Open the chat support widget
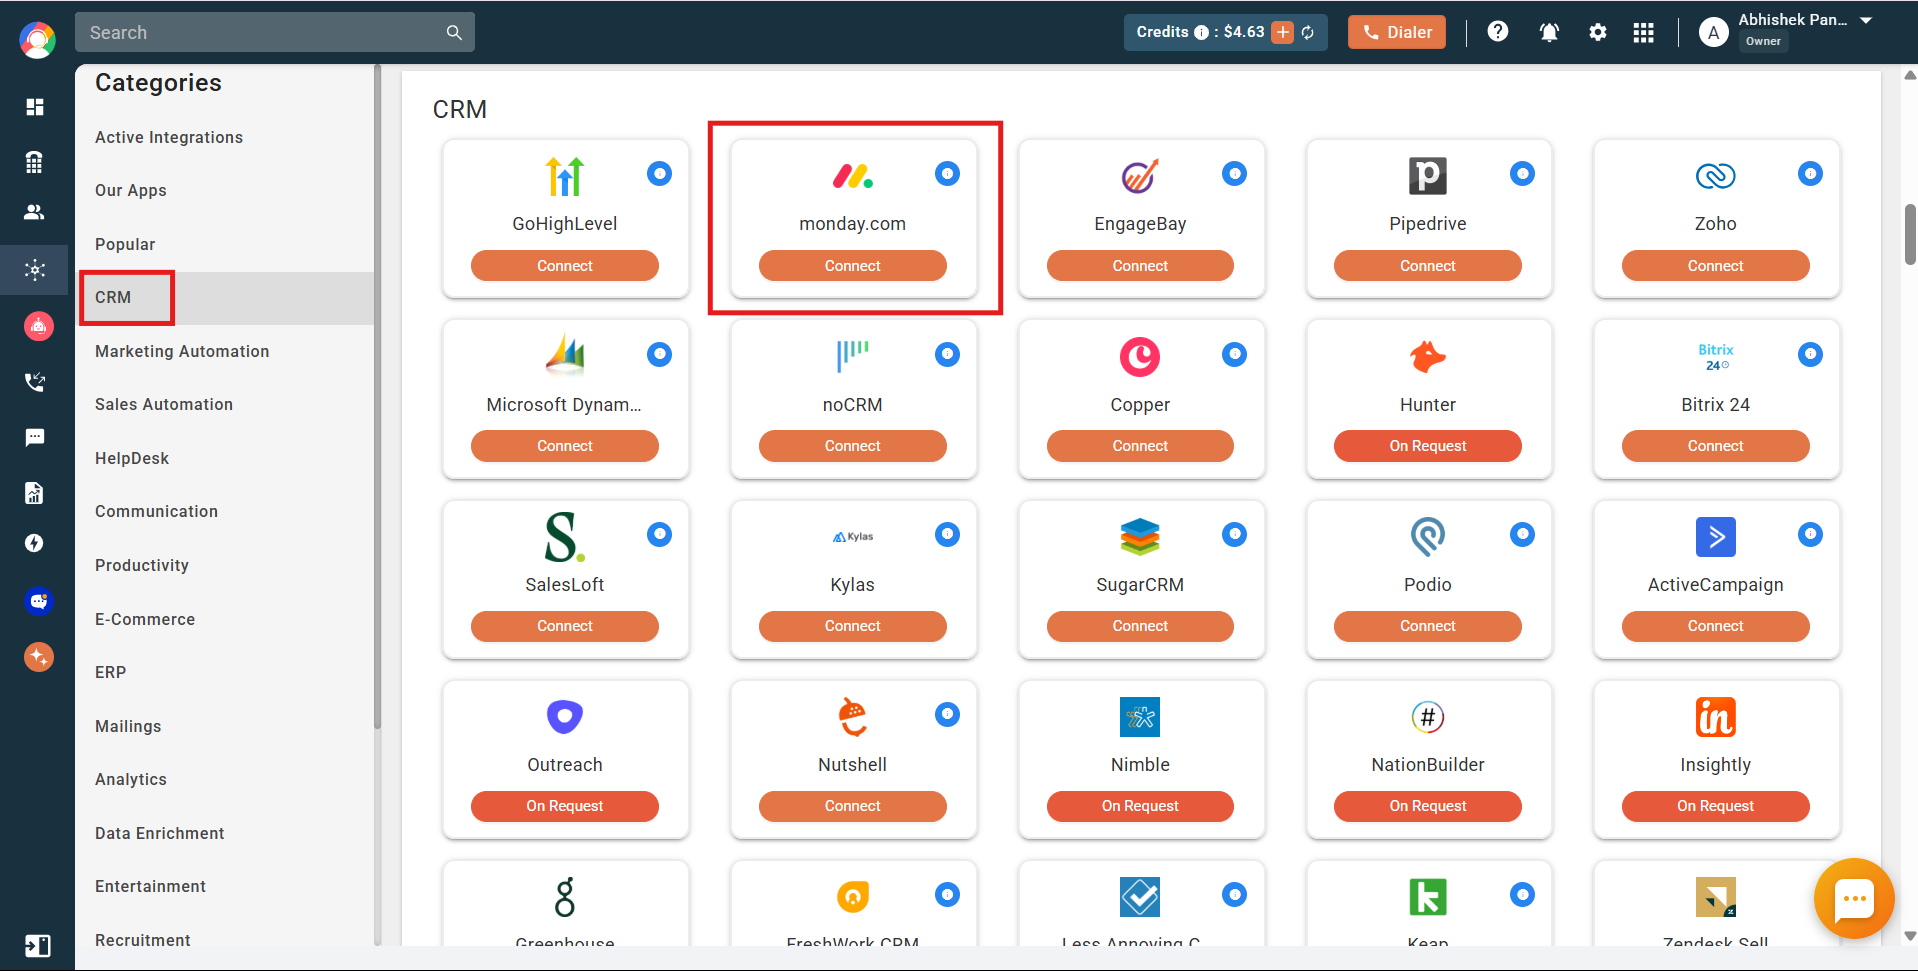 pyautogui.click(x=1853, y=898)
